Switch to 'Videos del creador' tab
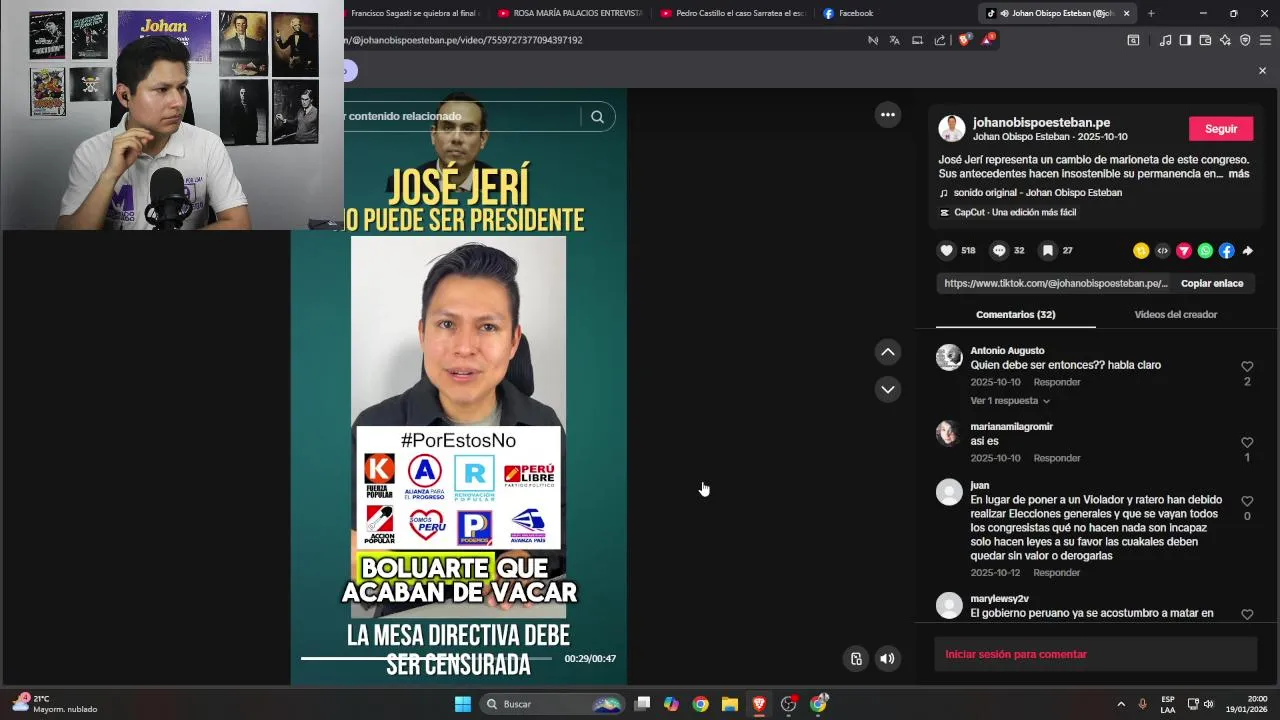The image size is (1280, 720). (x=1175, y=314)
